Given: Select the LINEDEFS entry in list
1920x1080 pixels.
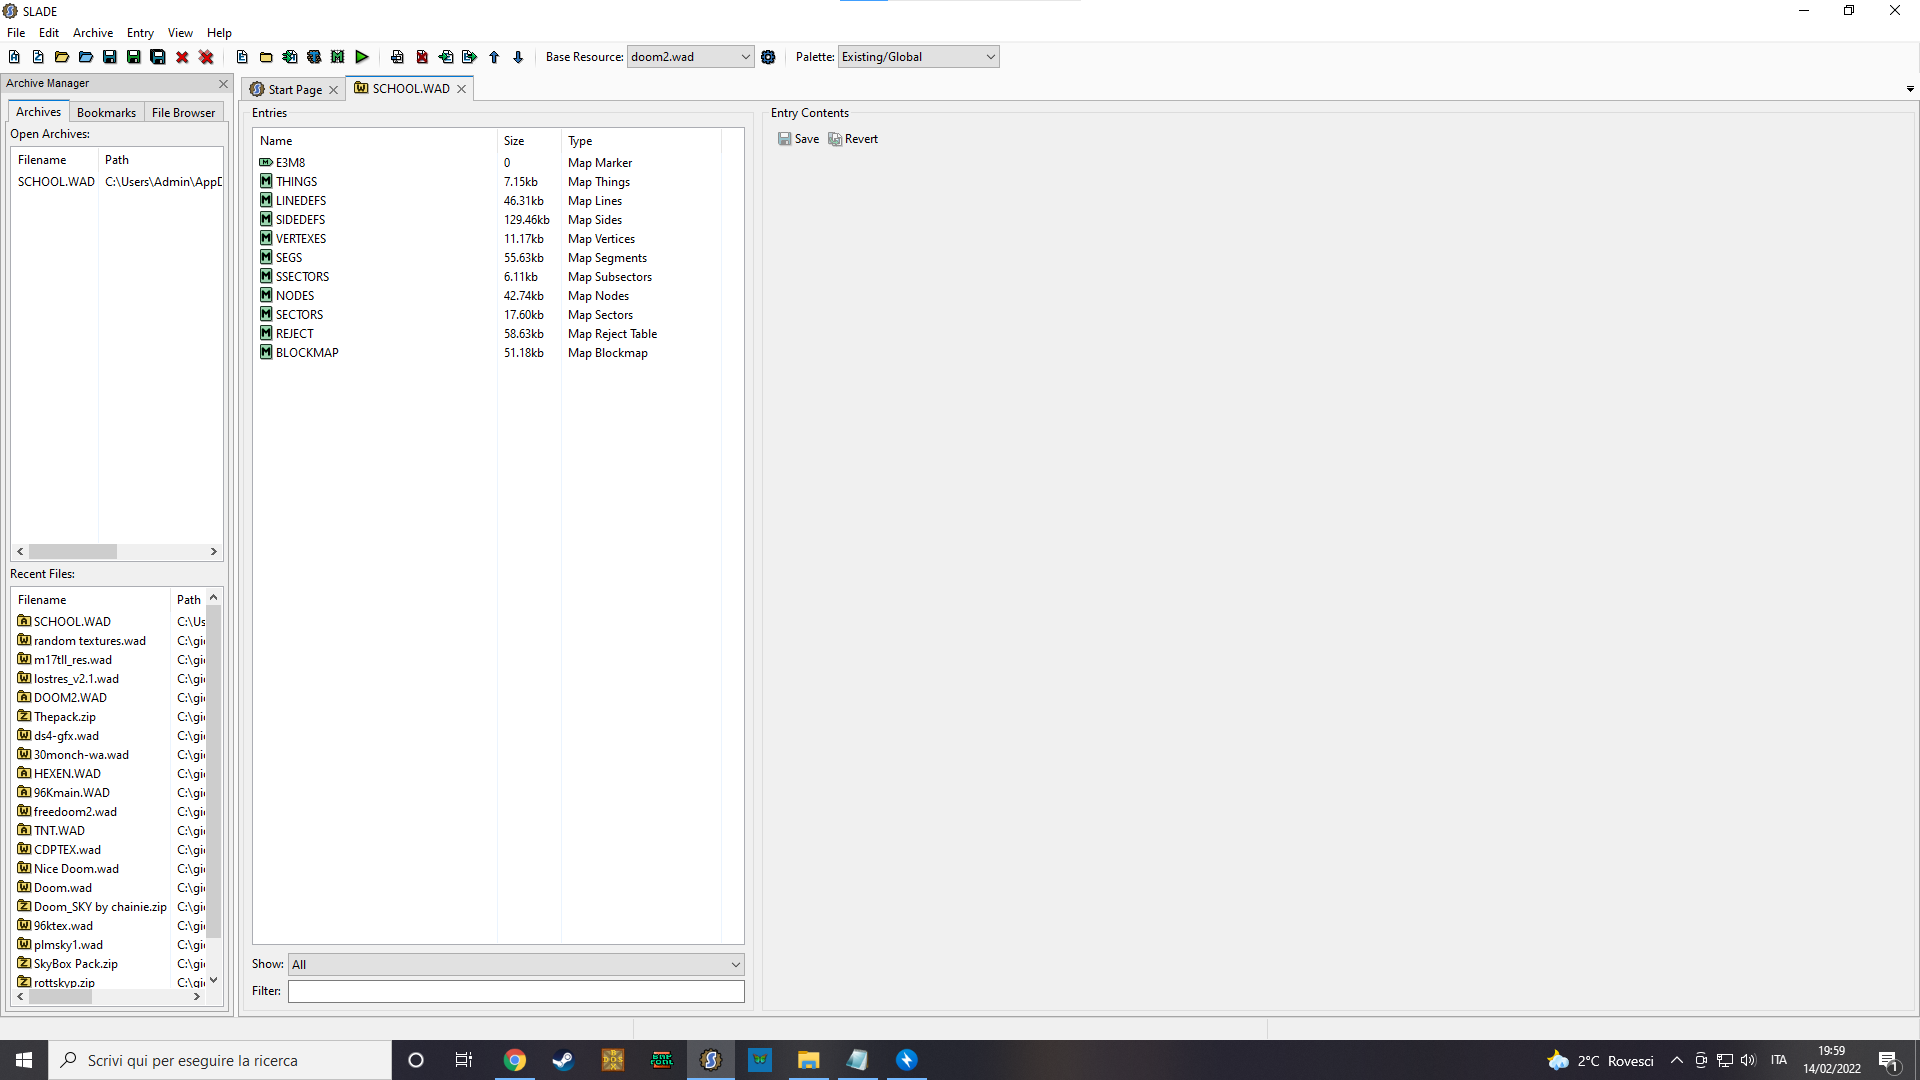Looking at the screenshot, I should coord(301,201).
